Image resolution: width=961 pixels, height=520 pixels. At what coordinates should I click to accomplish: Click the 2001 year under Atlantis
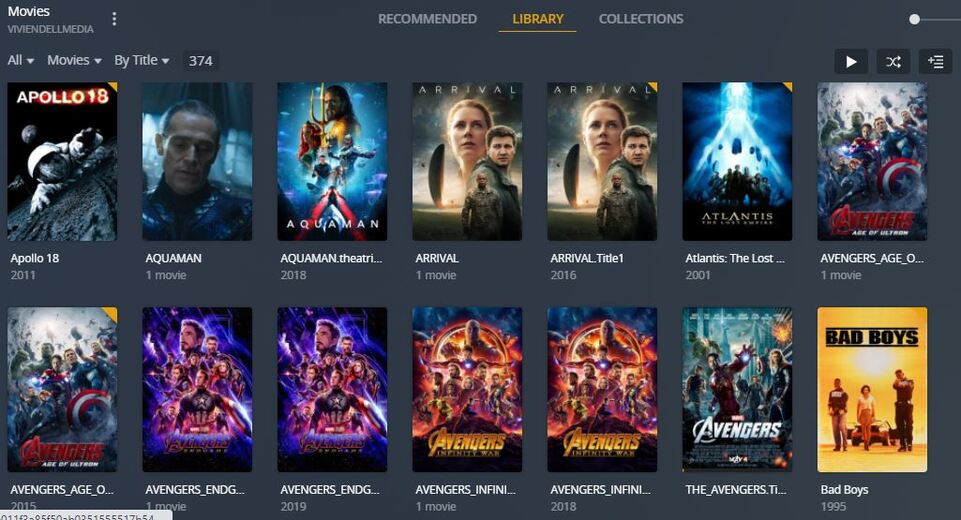pyautogui.click(x=698, y=275)
